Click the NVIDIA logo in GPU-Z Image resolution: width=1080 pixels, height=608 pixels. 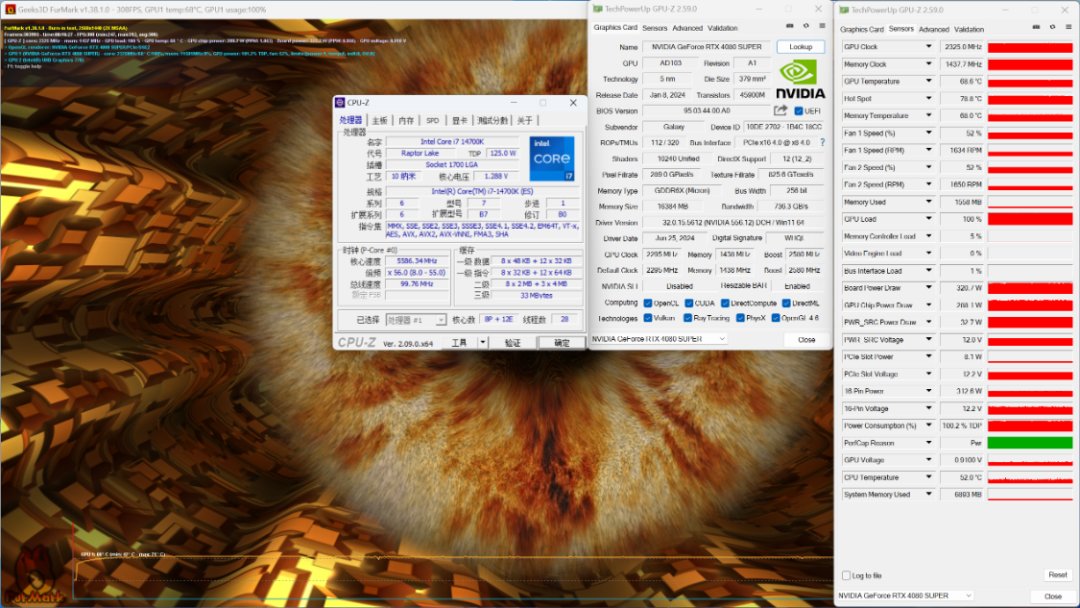coord(800,79)
